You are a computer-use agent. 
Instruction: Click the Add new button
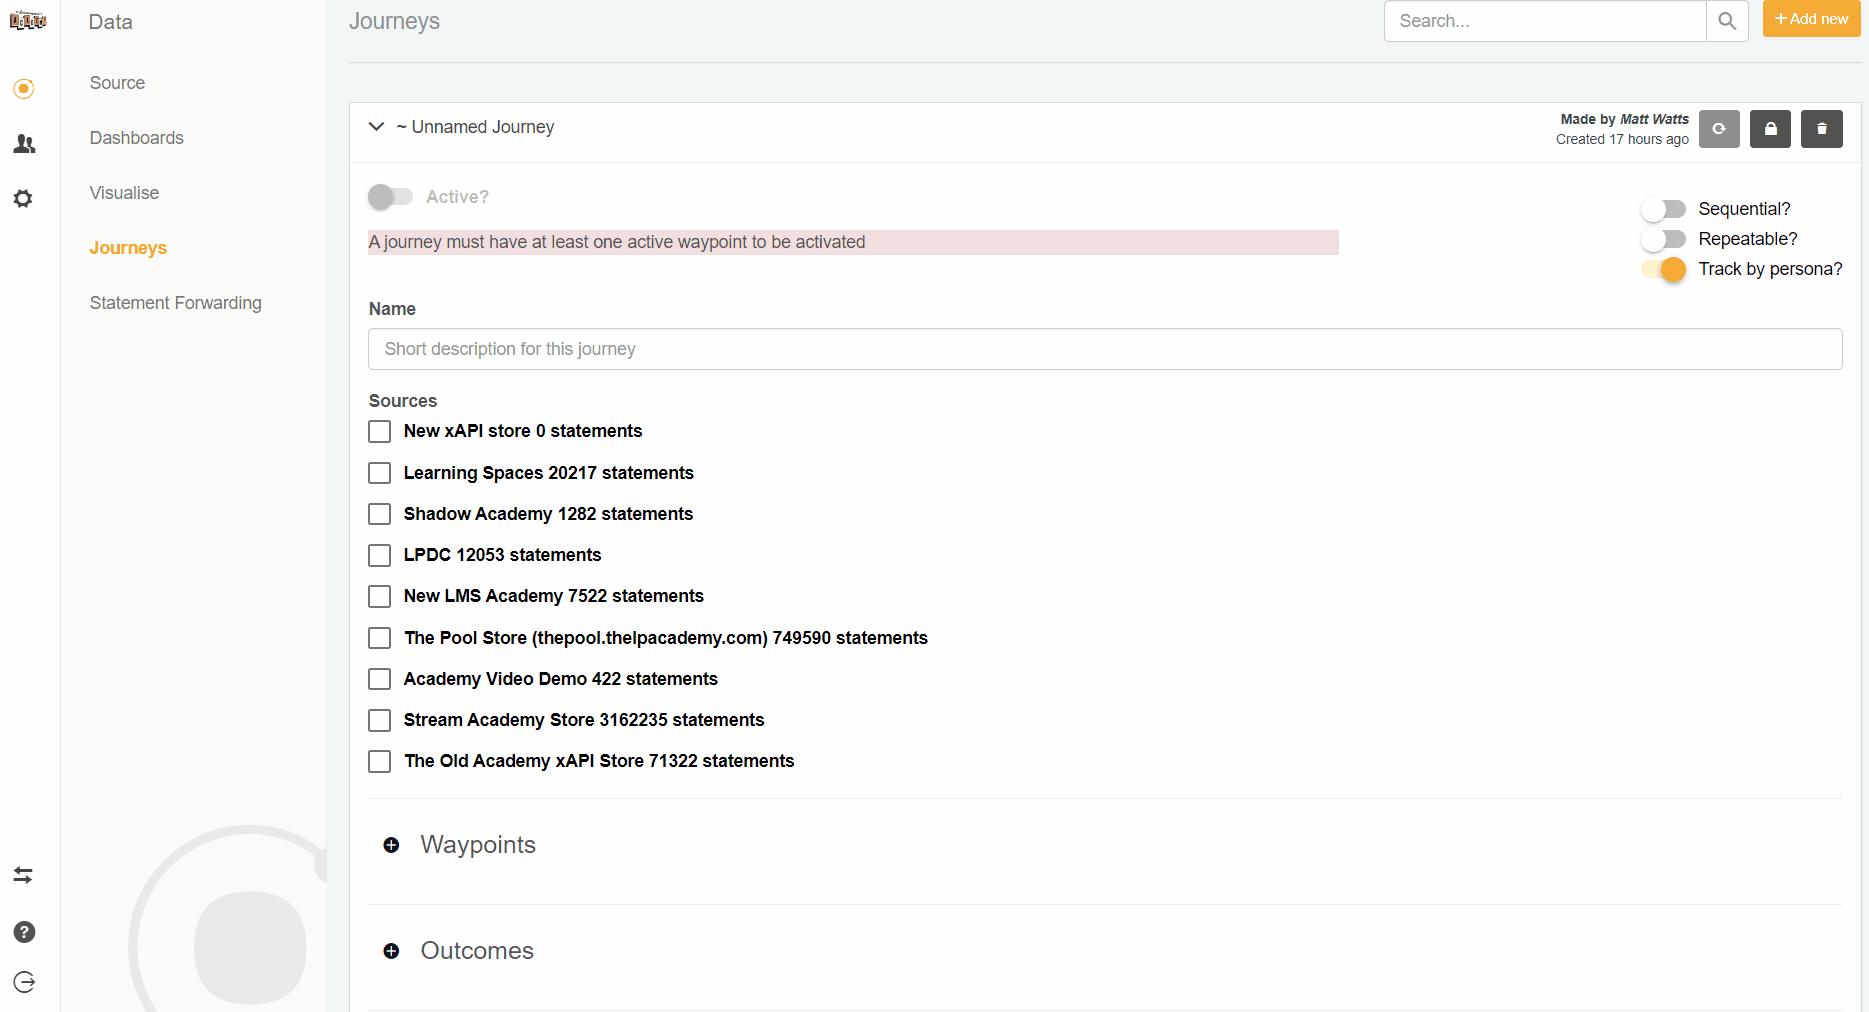tap(1811, 19)
